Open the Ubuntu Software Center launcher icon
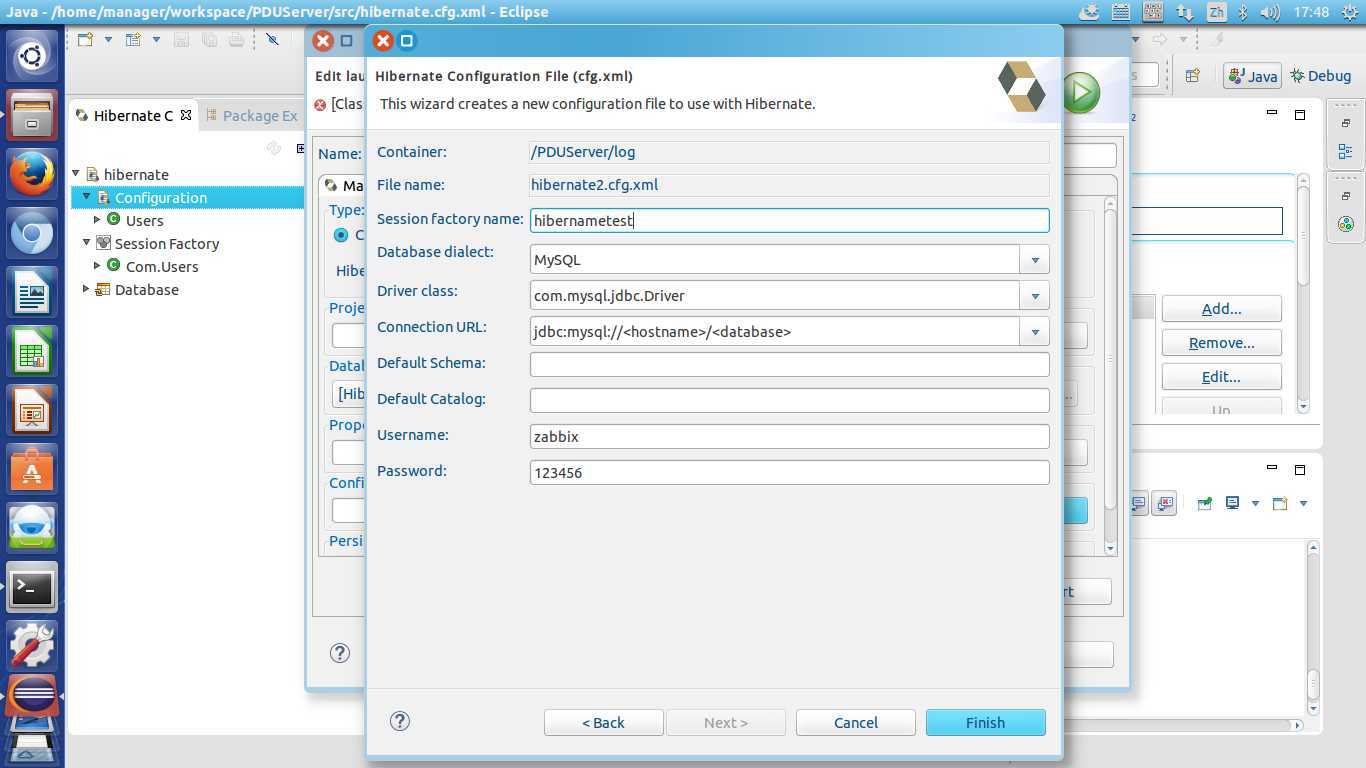Viewport: 1366px width, 768px height. point(32,470)
